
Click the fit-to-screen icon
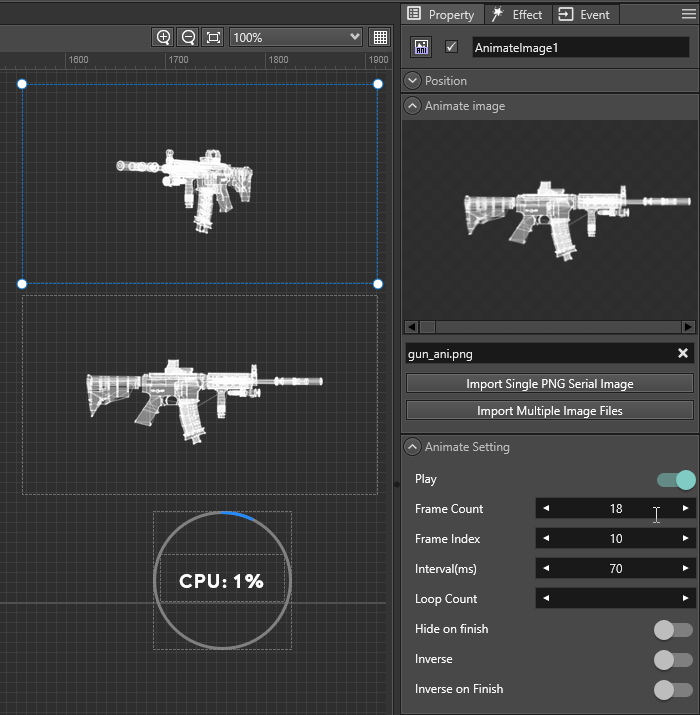pos(213,37)
